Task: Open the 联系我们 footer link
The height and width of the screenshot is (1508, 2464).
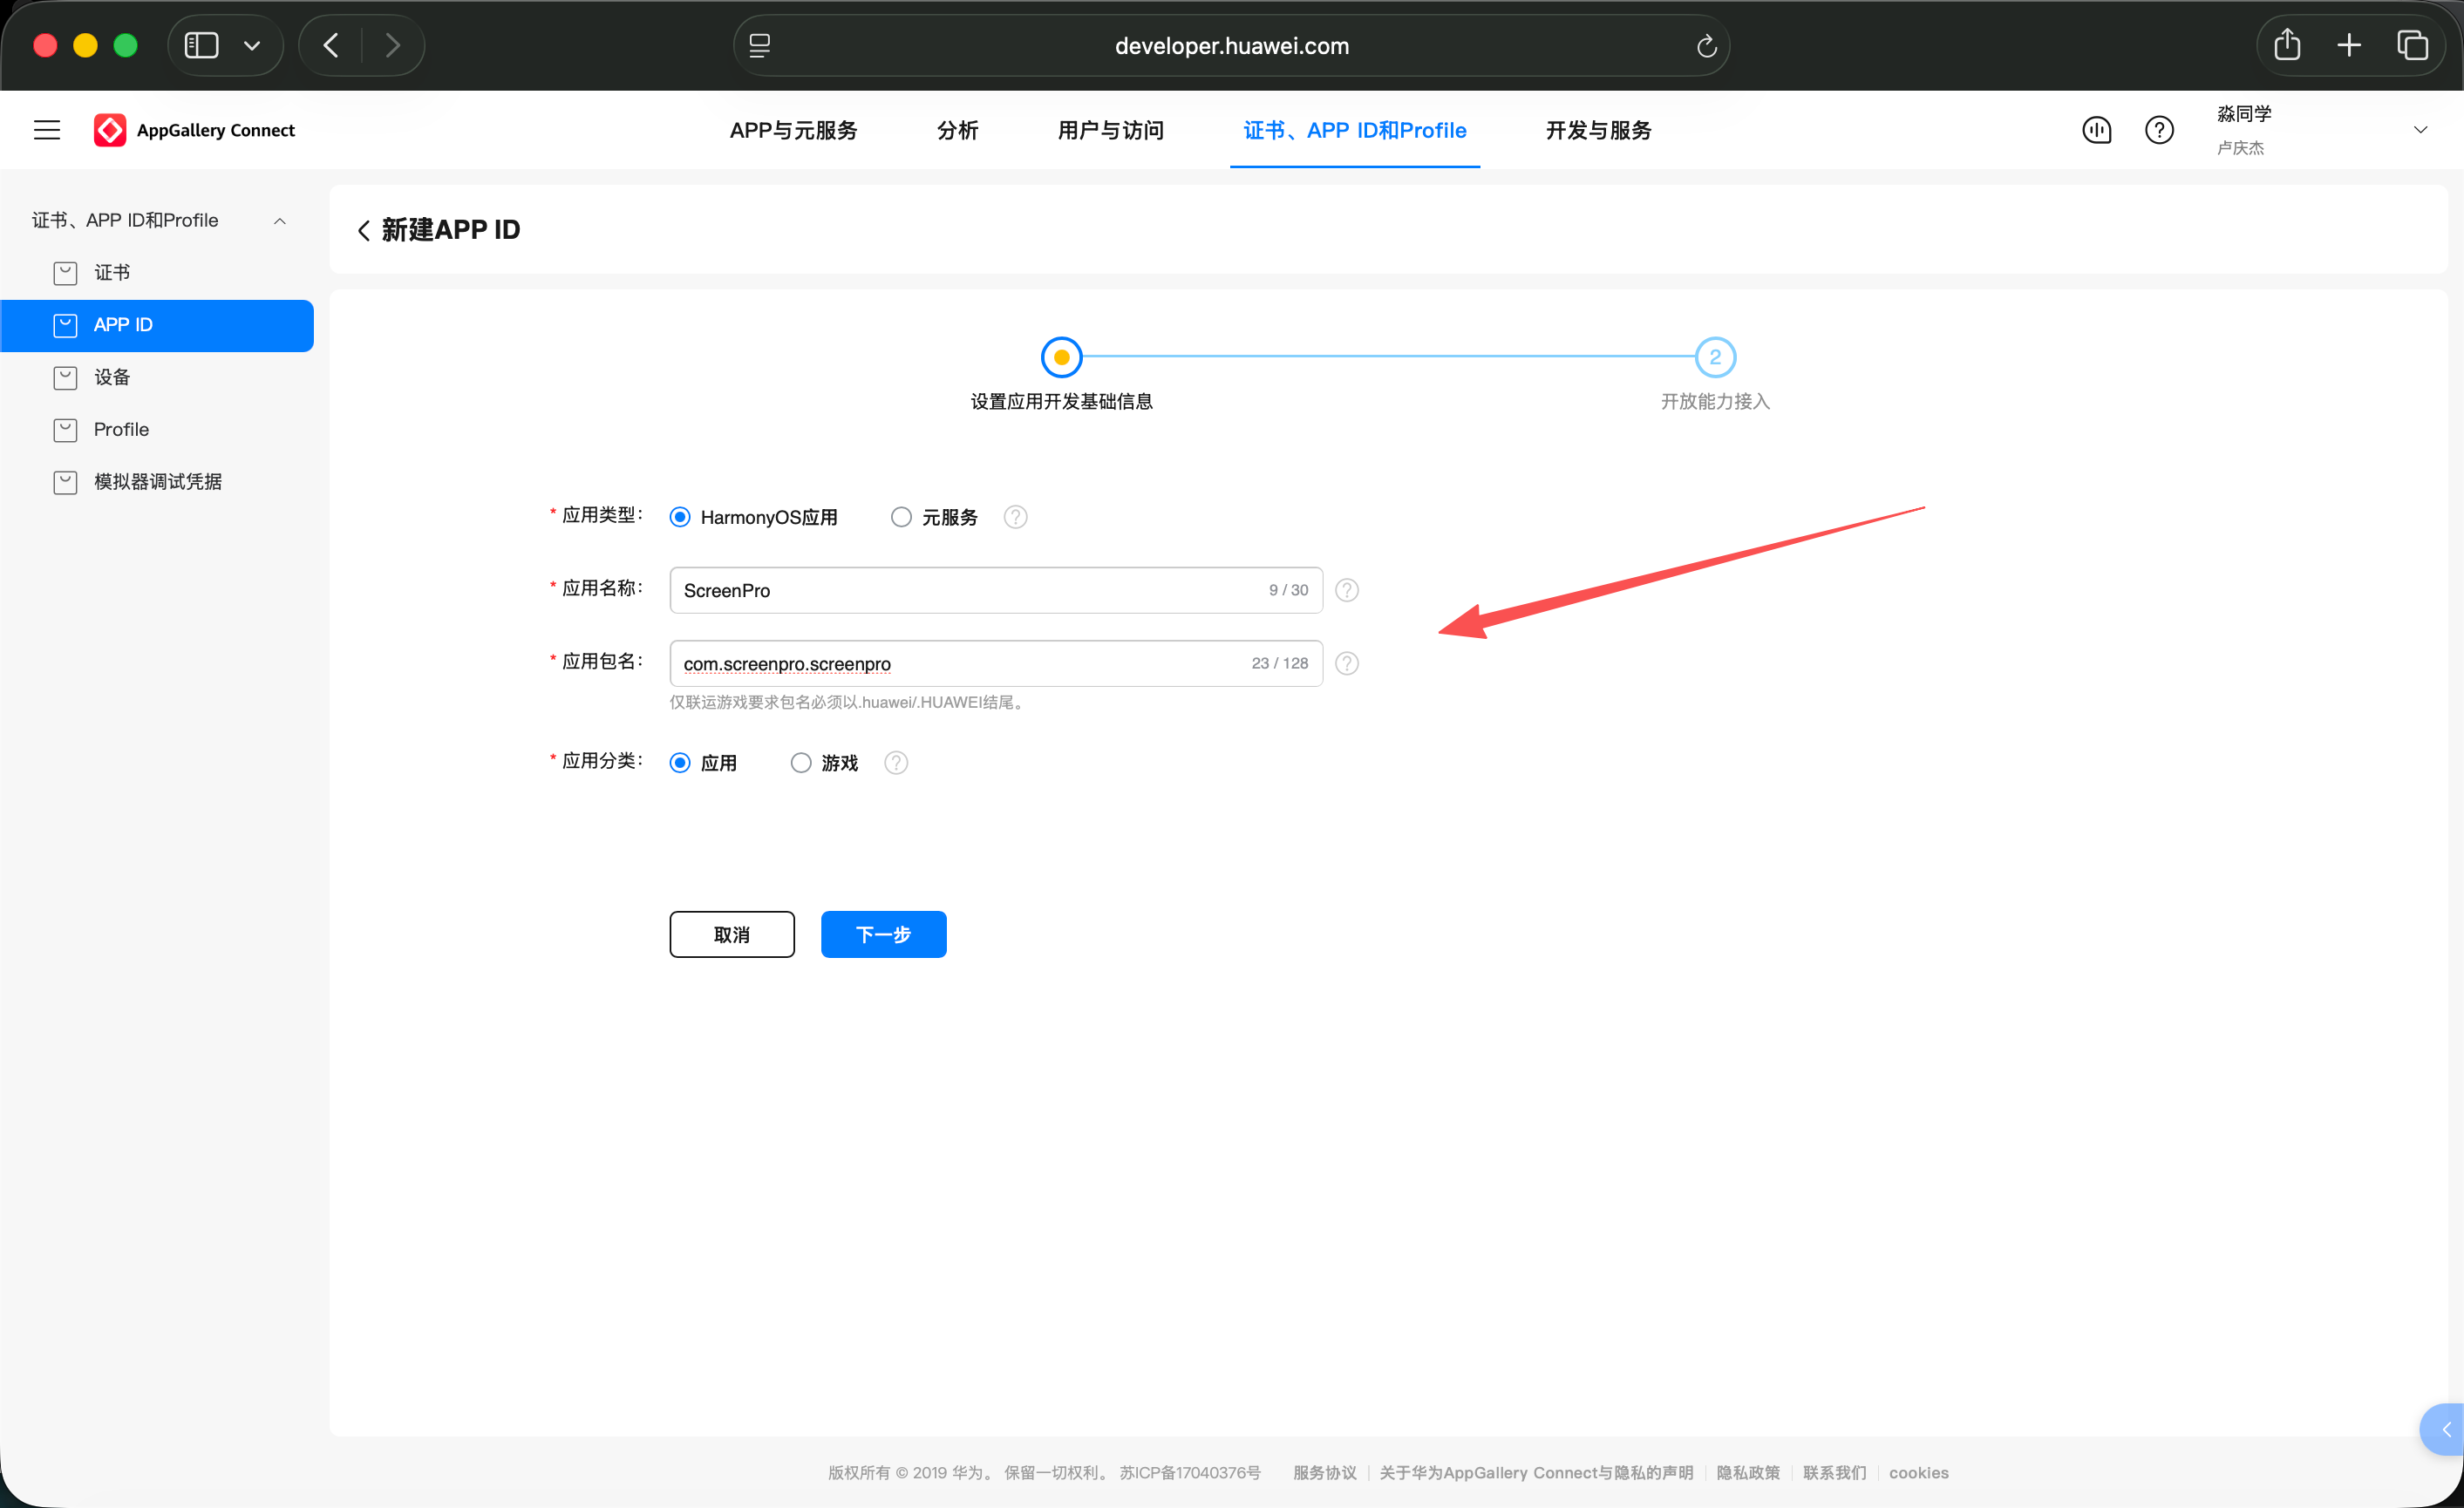Action: pyautogui.click(x=1834, y=1472)
